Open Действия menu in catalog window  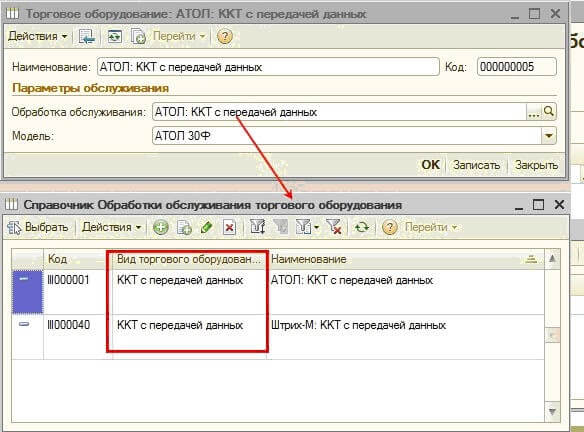pyautogui.click(x=111, y=227)
